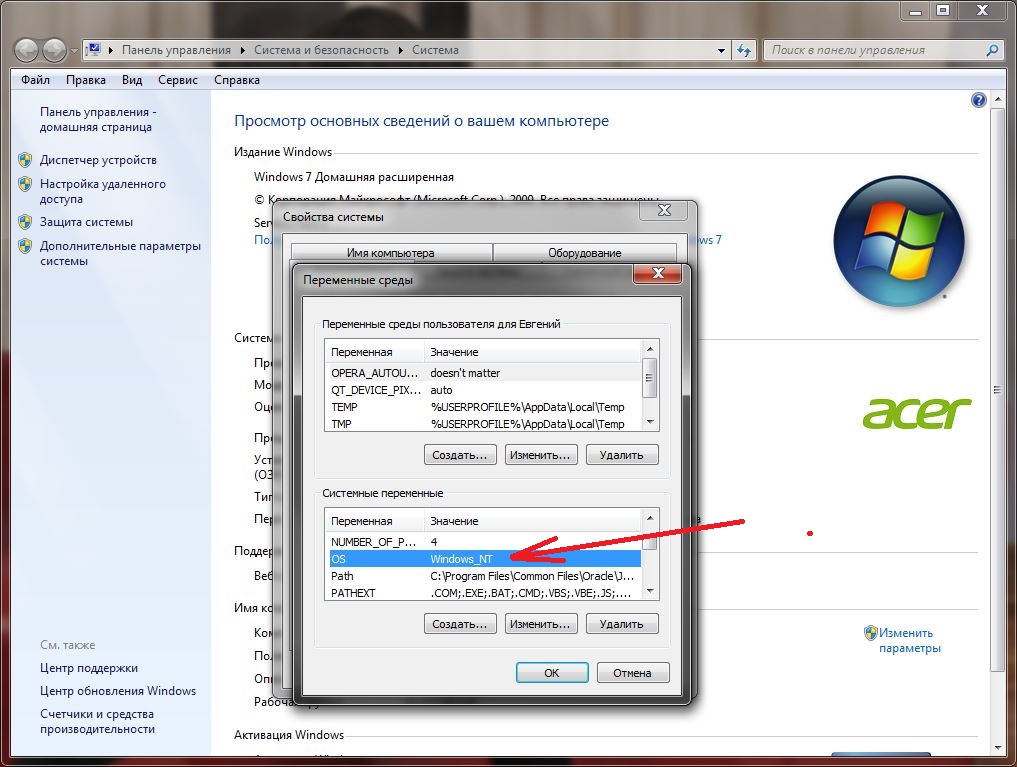Click Изменить параметры link

click(x=909, y=641)
